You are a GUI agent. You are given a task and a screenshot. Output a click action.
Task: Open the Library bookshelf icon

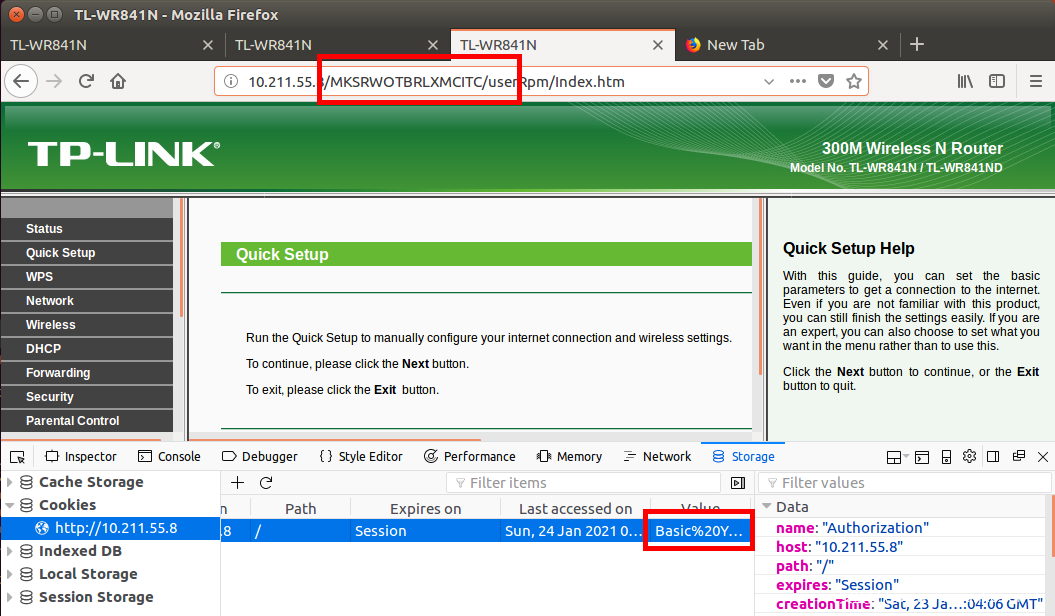[966, 82]
